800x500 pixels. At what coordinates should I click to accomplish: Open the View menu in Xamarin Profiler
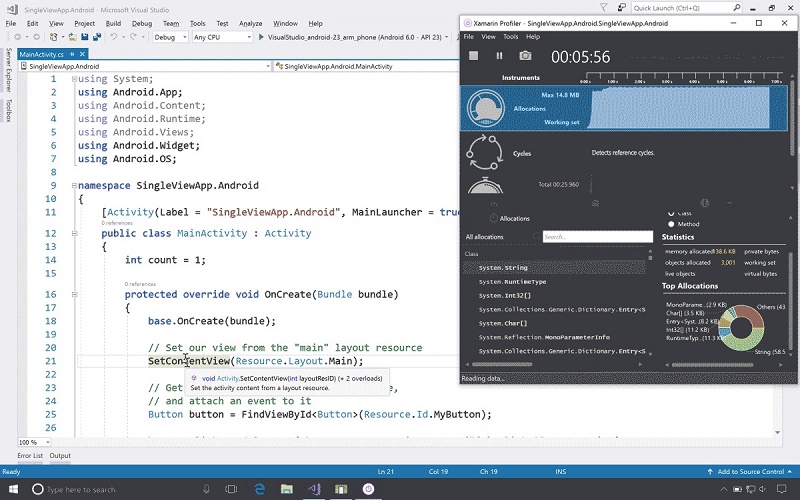pyautogui.click(x=488, y=37)
